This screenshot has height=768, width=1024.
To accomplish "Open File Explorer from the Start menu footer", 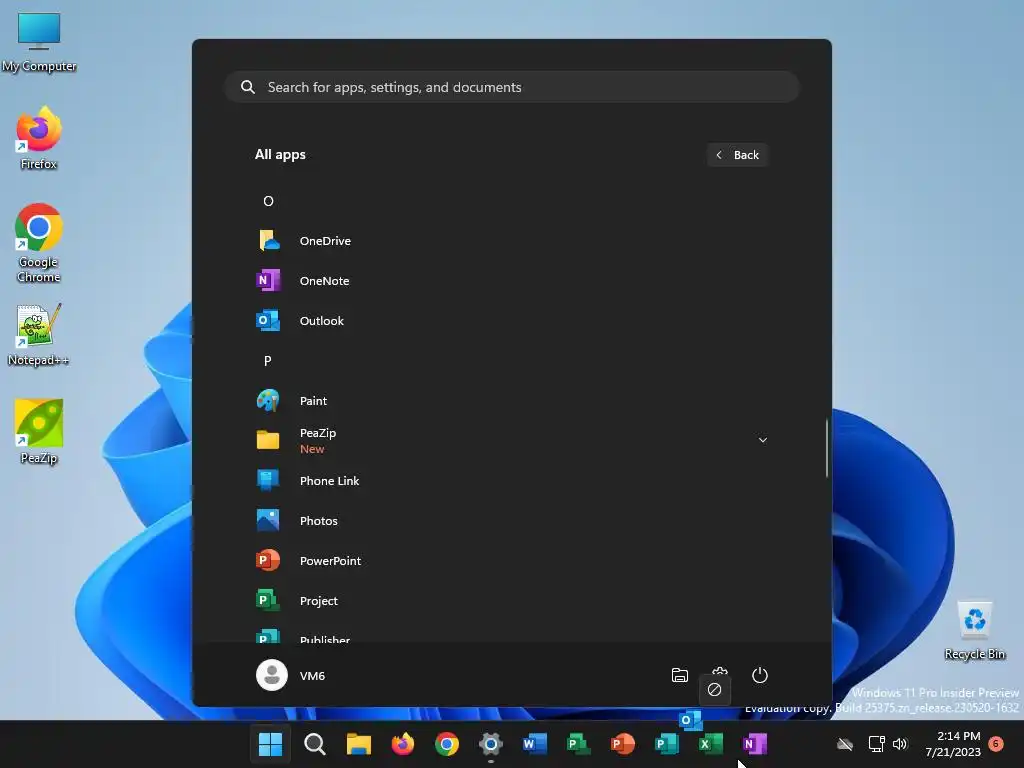I will 680,675.
